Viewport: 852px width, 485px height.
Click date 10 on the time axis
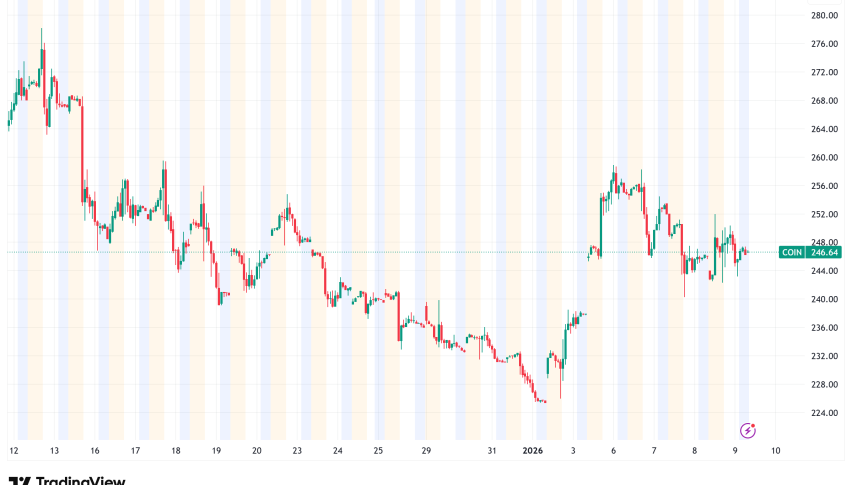point(775,452)
